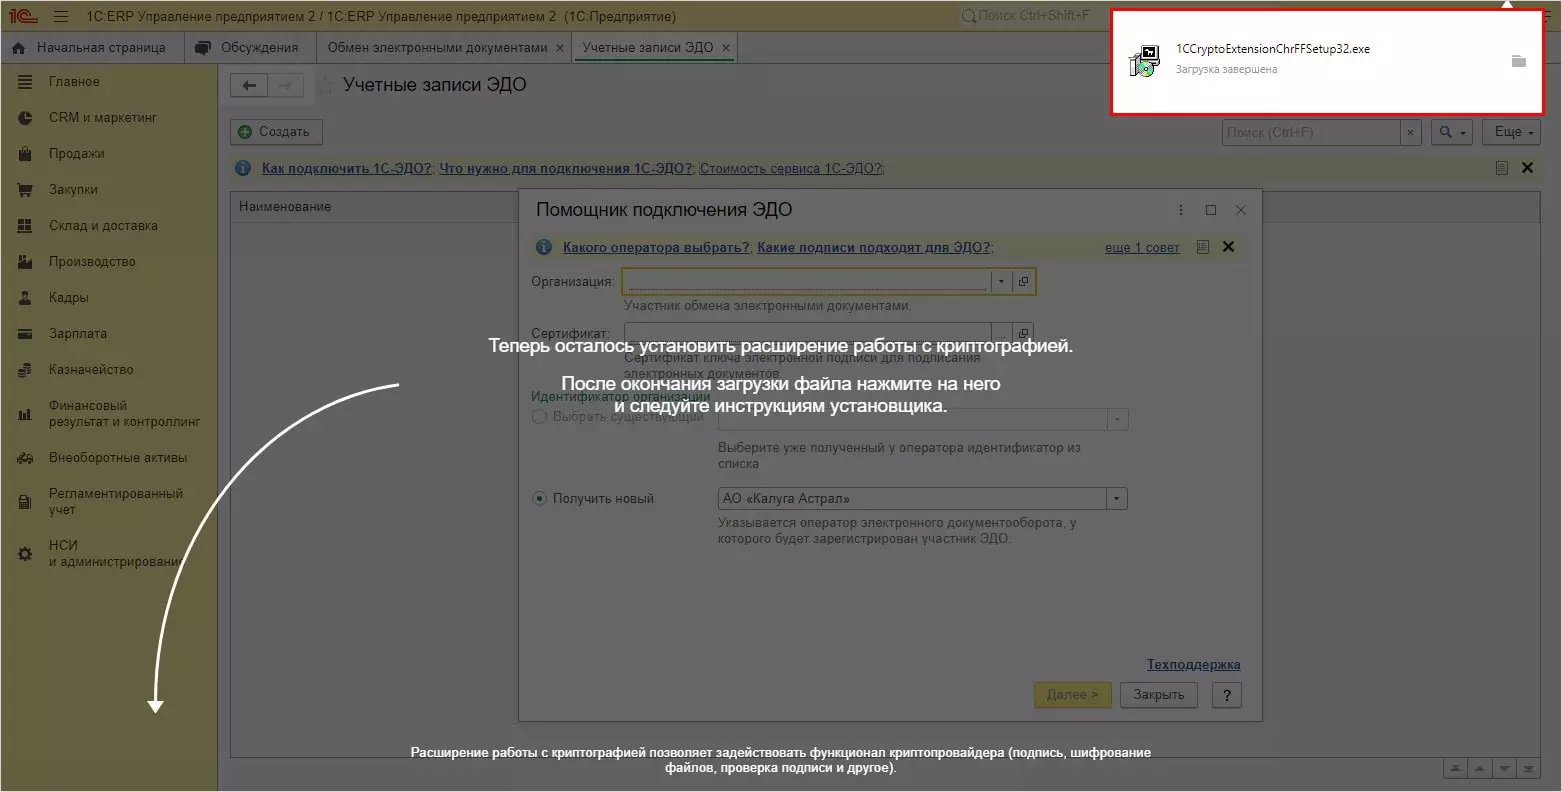Switch to the Обсуждения tab
The height and width of the screenshot is (792, 1562).
tap(249, 48)
